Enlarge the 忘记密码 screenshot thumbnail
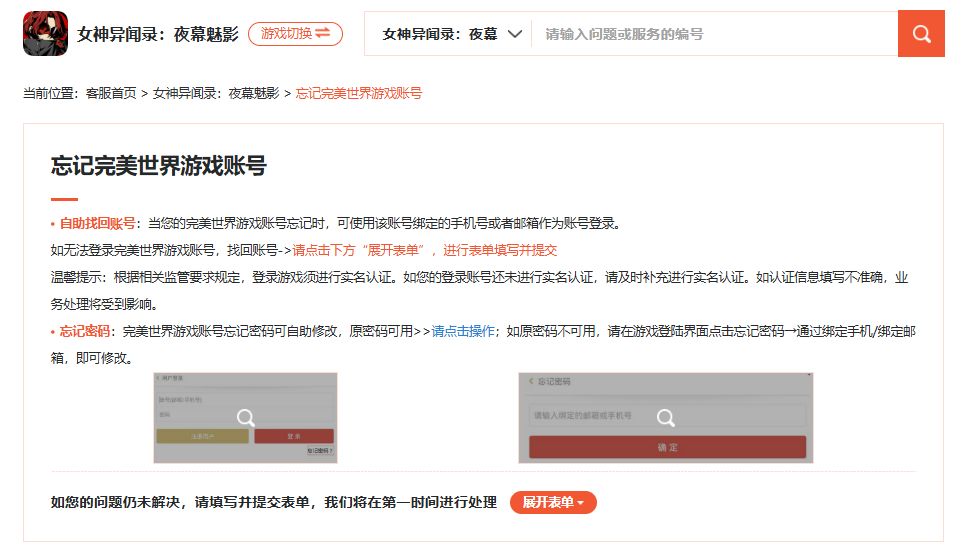 [x=666, y=418]
